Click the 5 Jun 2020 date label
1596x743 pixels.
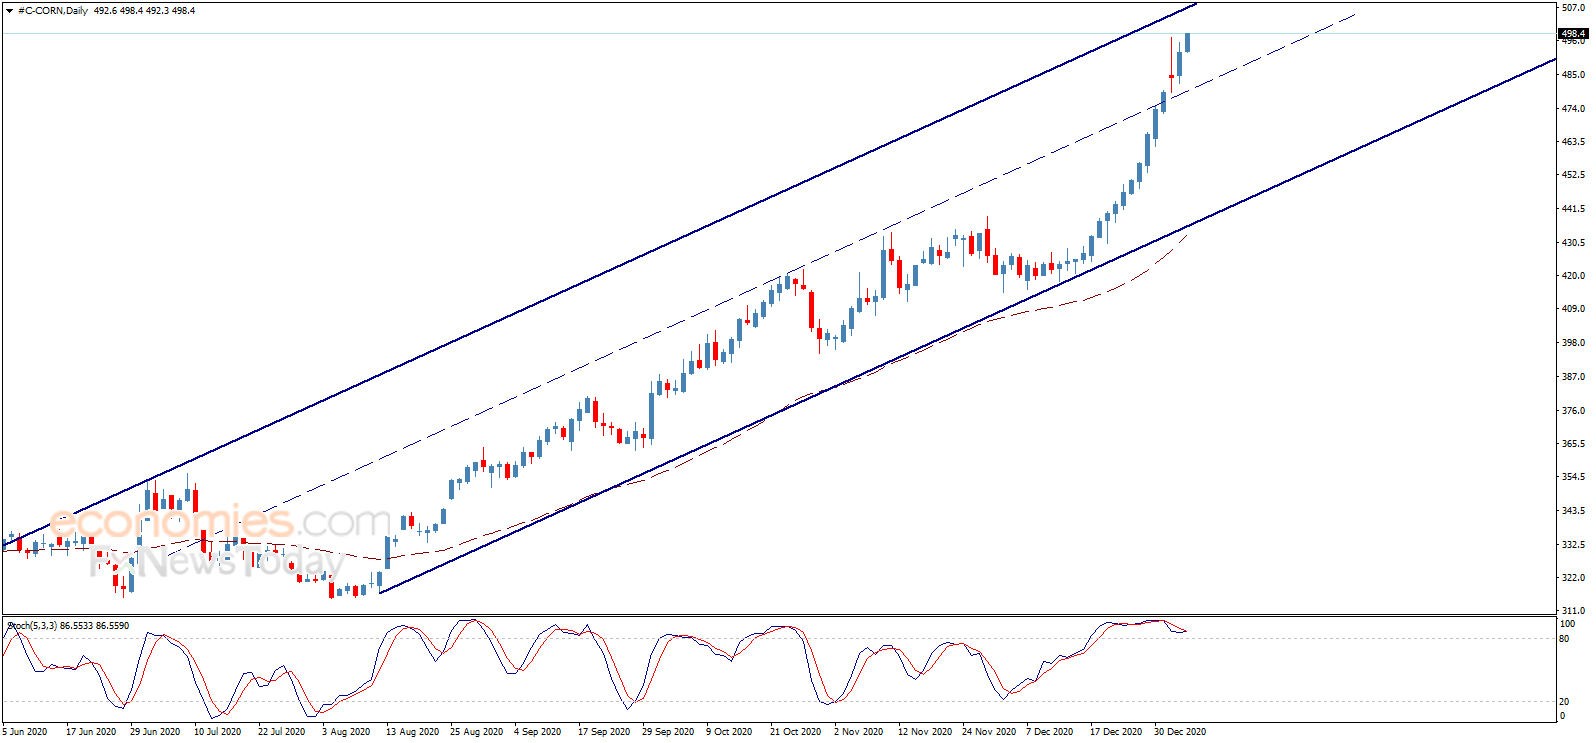click(x=25, y=732)
